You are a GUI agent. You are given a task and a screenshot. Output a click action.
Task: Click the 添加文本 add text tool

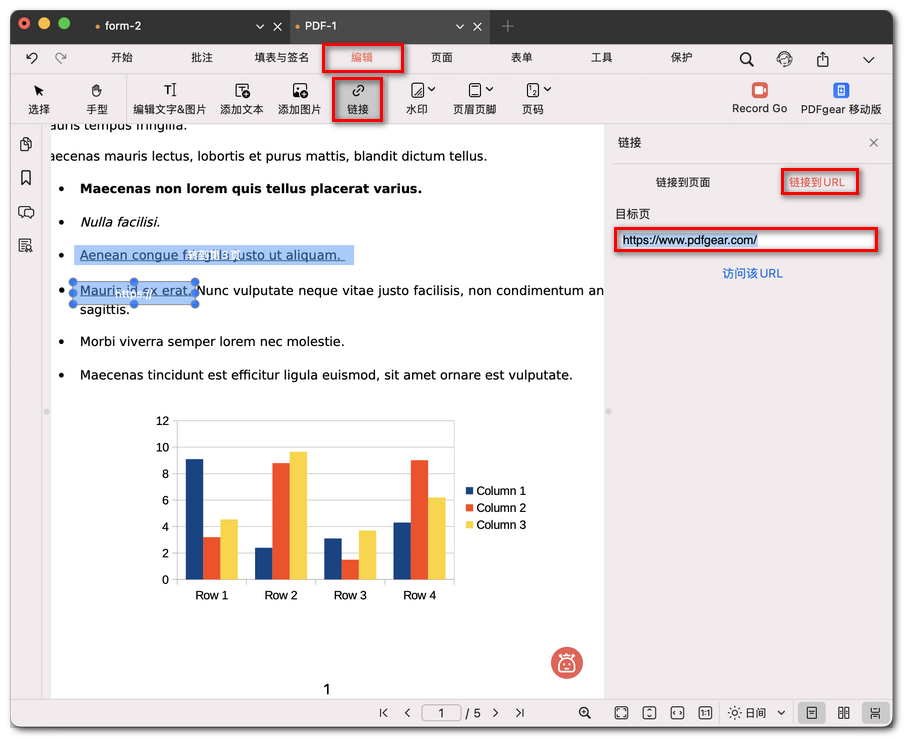(241, 98)
